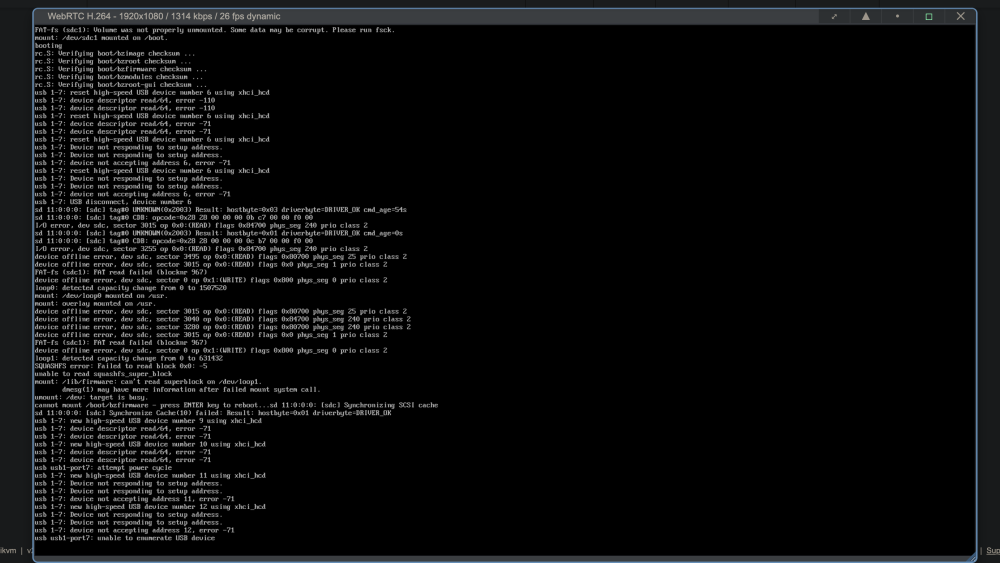Close the WebRTC stream window
The height and width of the screenshot is (563, 1000).
tap(960, 17)
